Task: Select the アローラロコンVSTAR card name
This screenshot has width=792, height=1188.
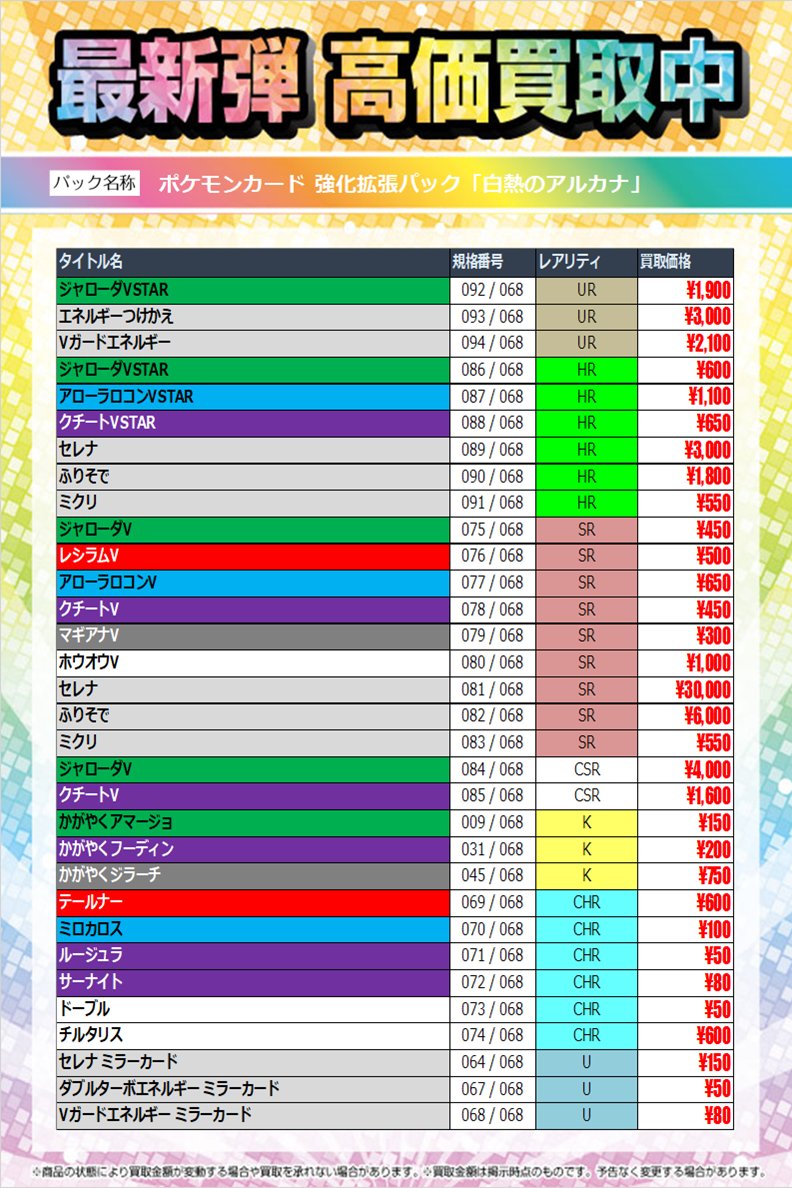Action: tap(126, 396)
